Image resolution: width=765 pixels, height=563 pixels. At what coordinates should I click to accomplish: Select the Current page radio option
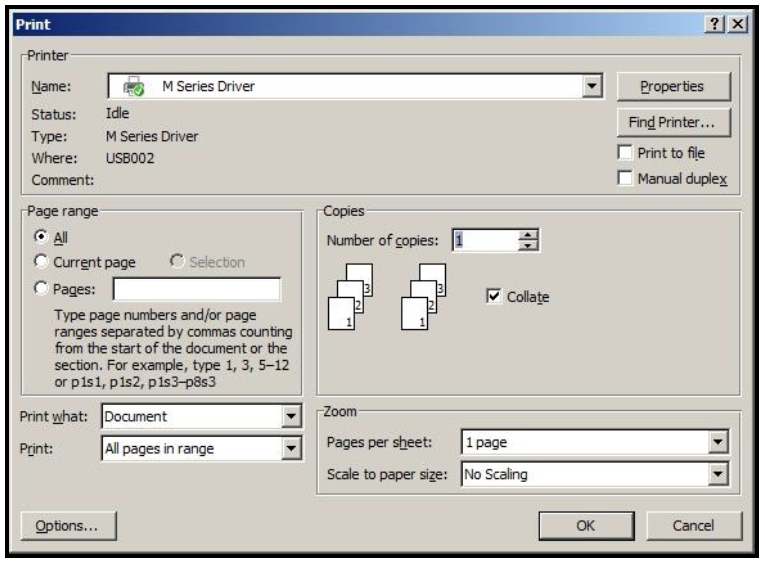click(41, 261)
